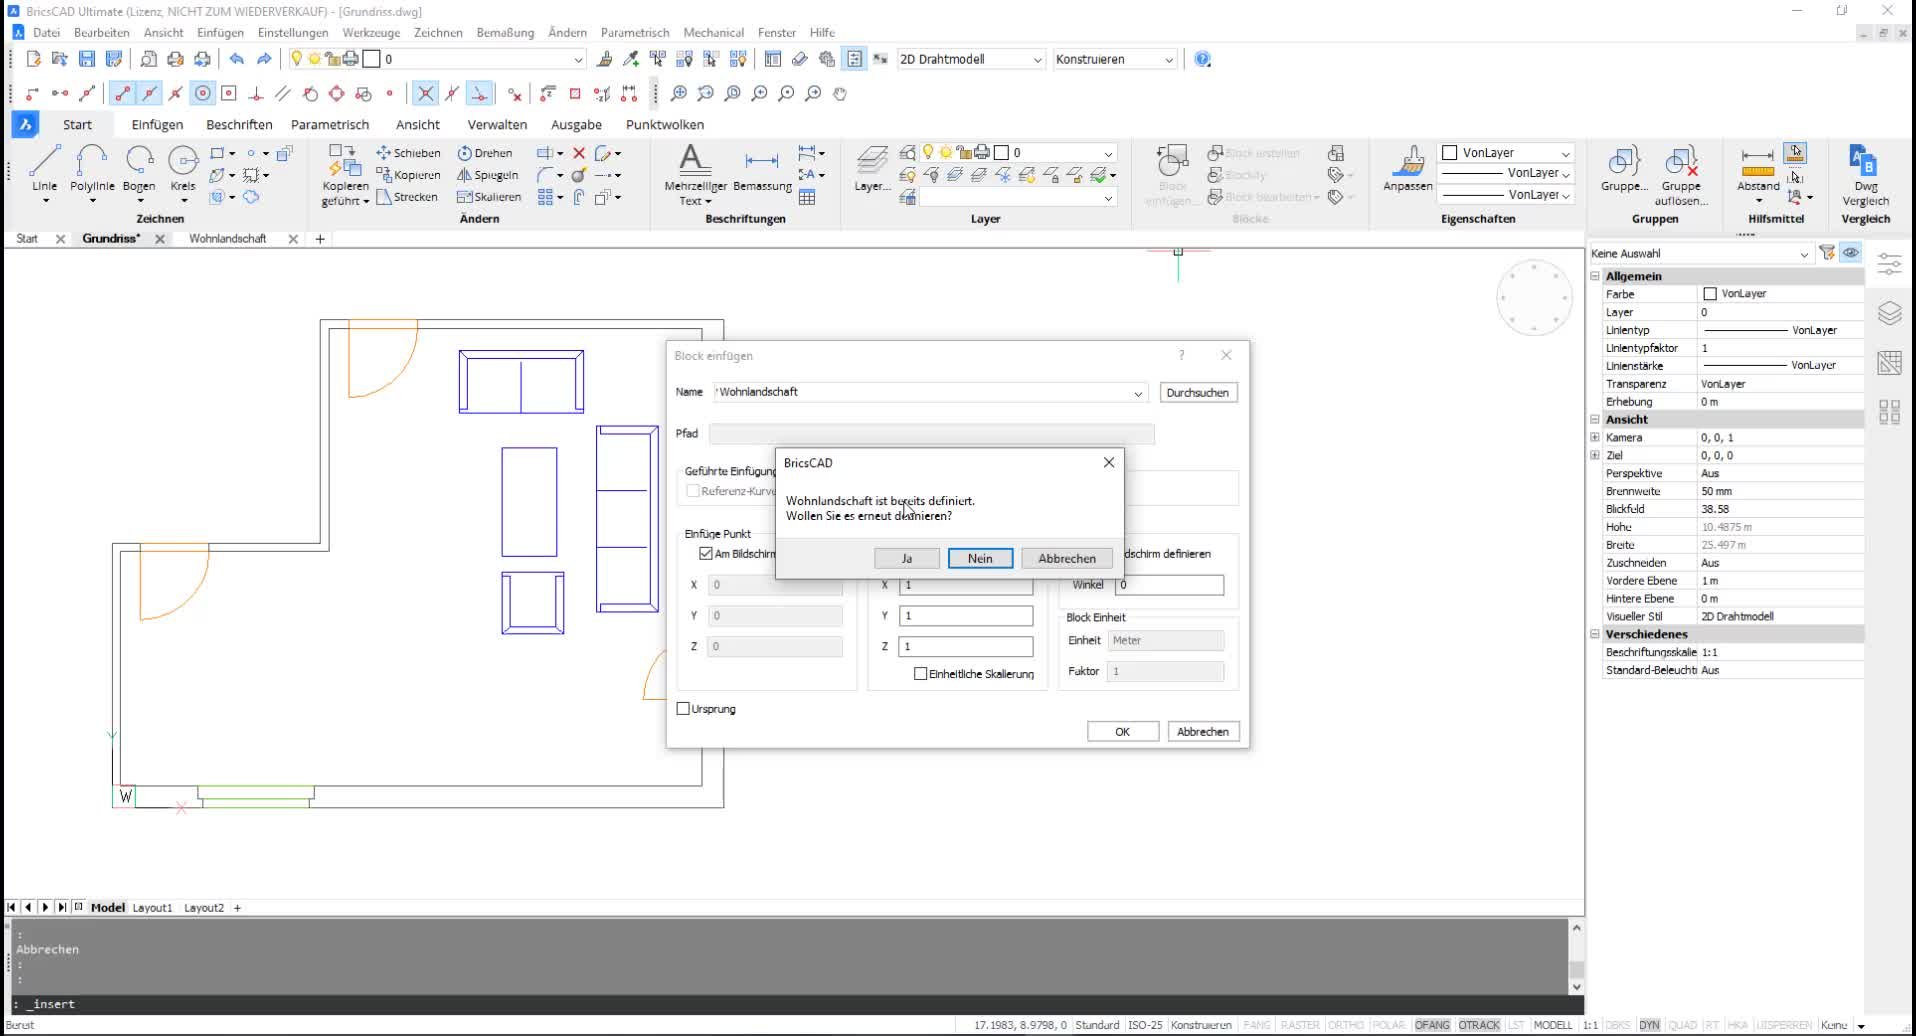Open the Dwg Vergleich tool

tap(1865, 175)
